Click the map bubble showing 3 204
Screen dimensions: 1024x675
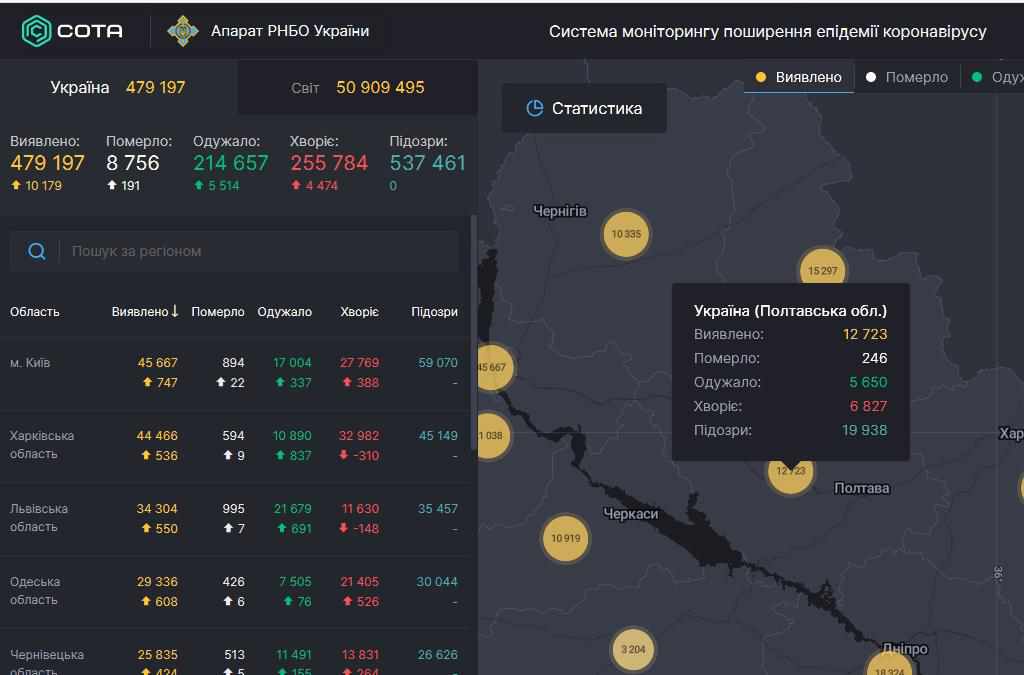pyautogui.click(x=633, y=649)
